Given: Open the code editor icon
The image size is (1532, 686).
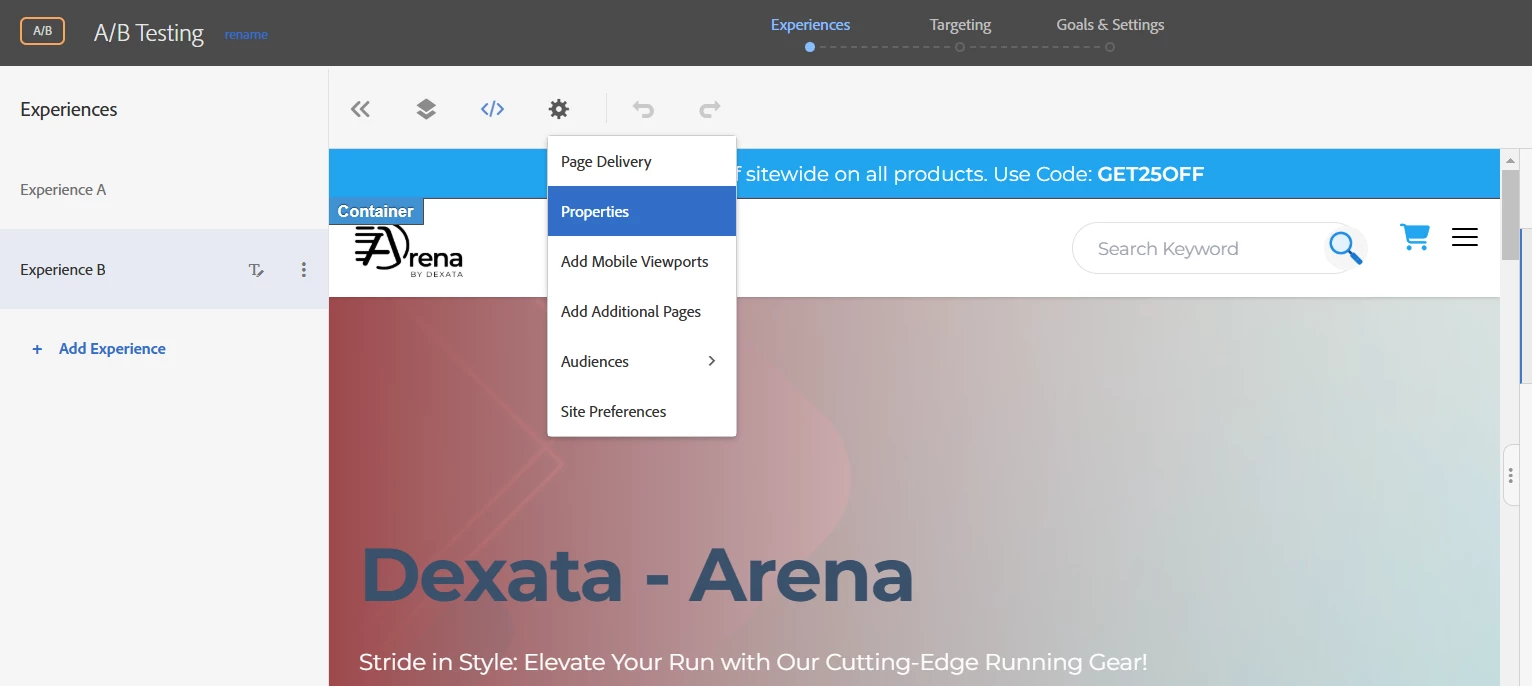Looking at the screenshot, I should (x=492, y=109).
